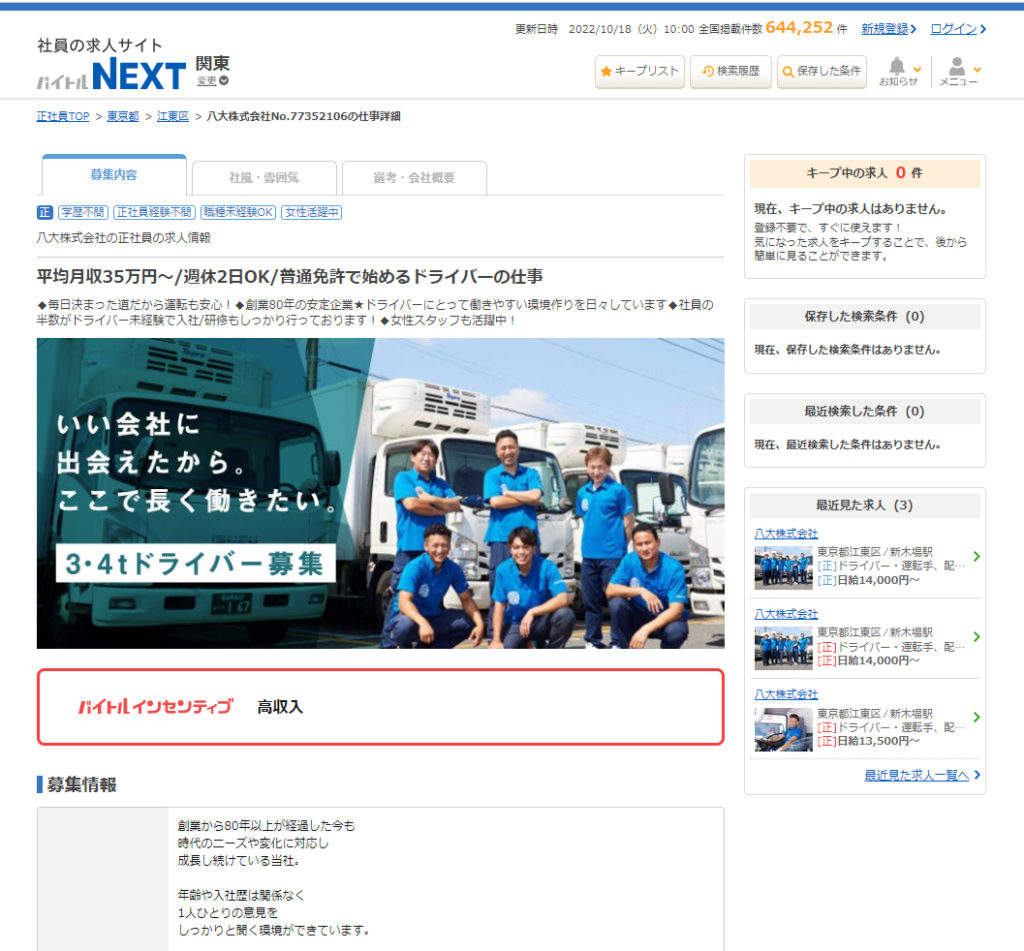Select the 女性活躍中 filter tag
This screenshot has width=1024, height=951.
(310, 211)
